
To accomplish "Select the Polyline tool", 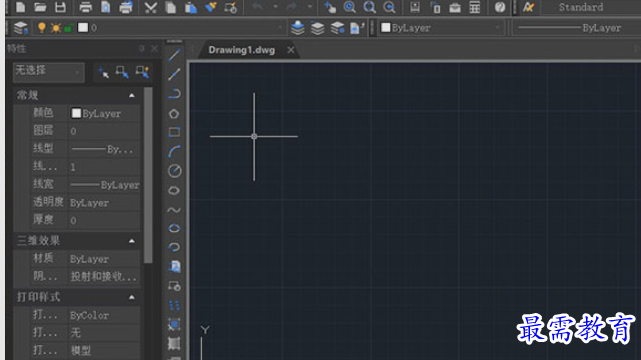I will 174,94.
